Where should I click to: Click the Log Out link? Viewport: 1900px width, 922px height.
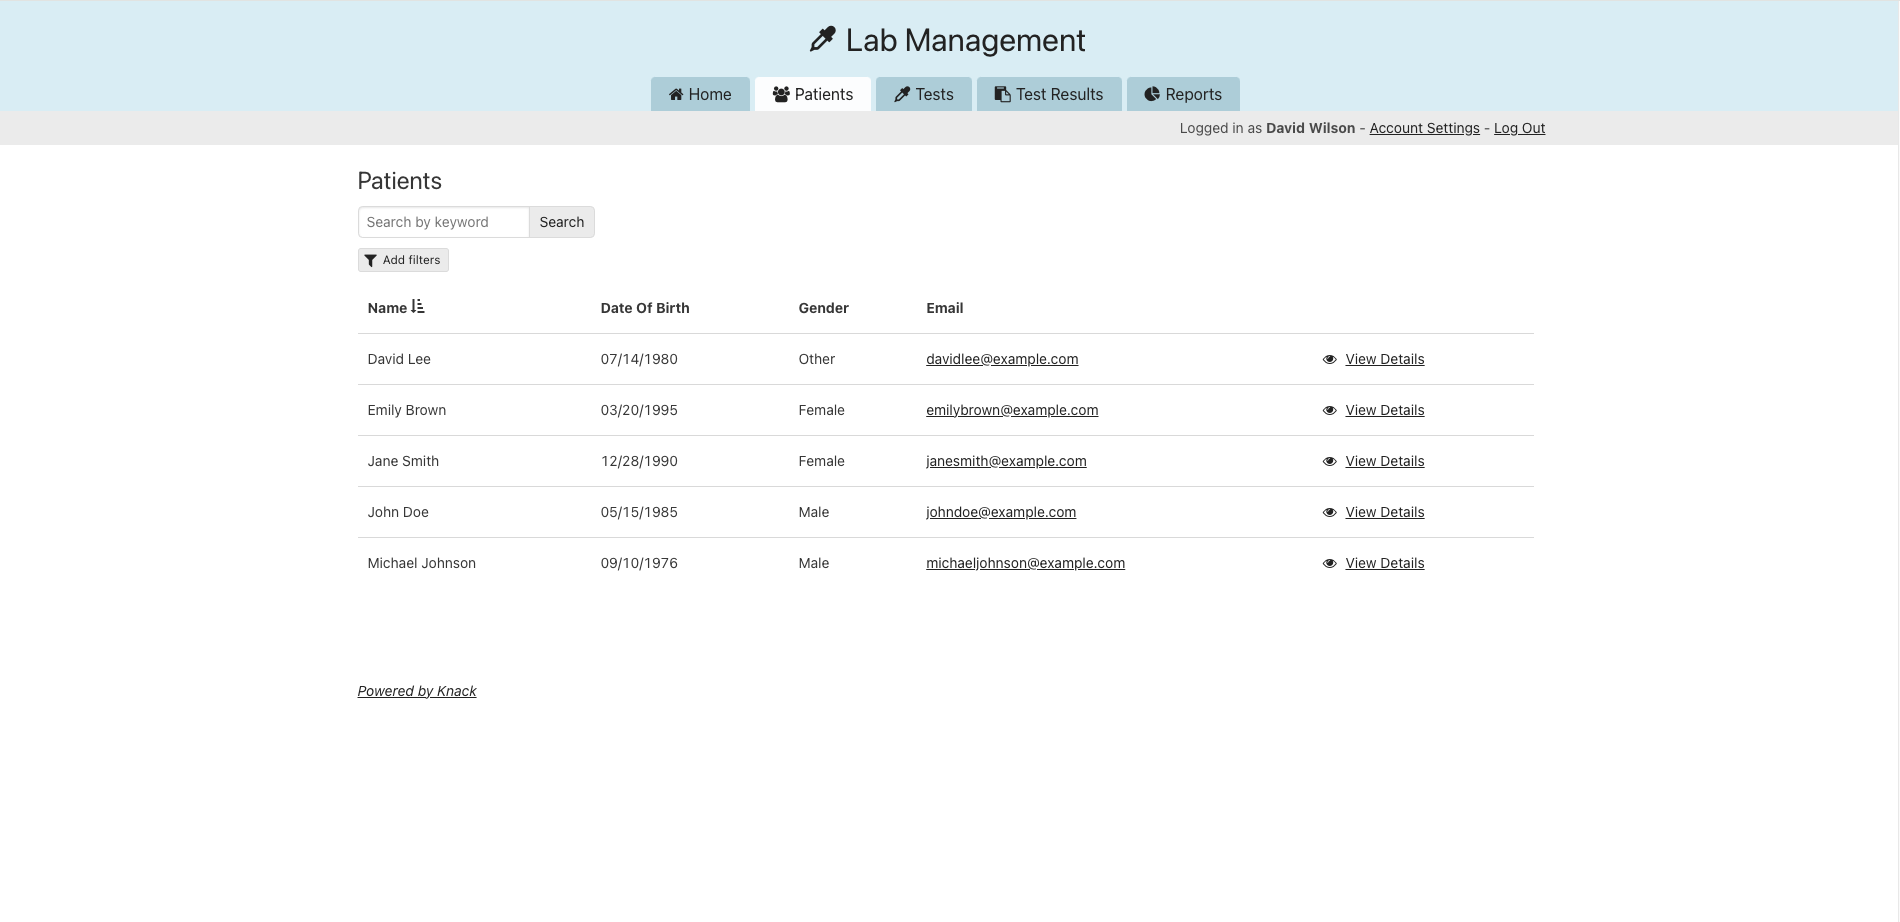(x=1519, y=128)
